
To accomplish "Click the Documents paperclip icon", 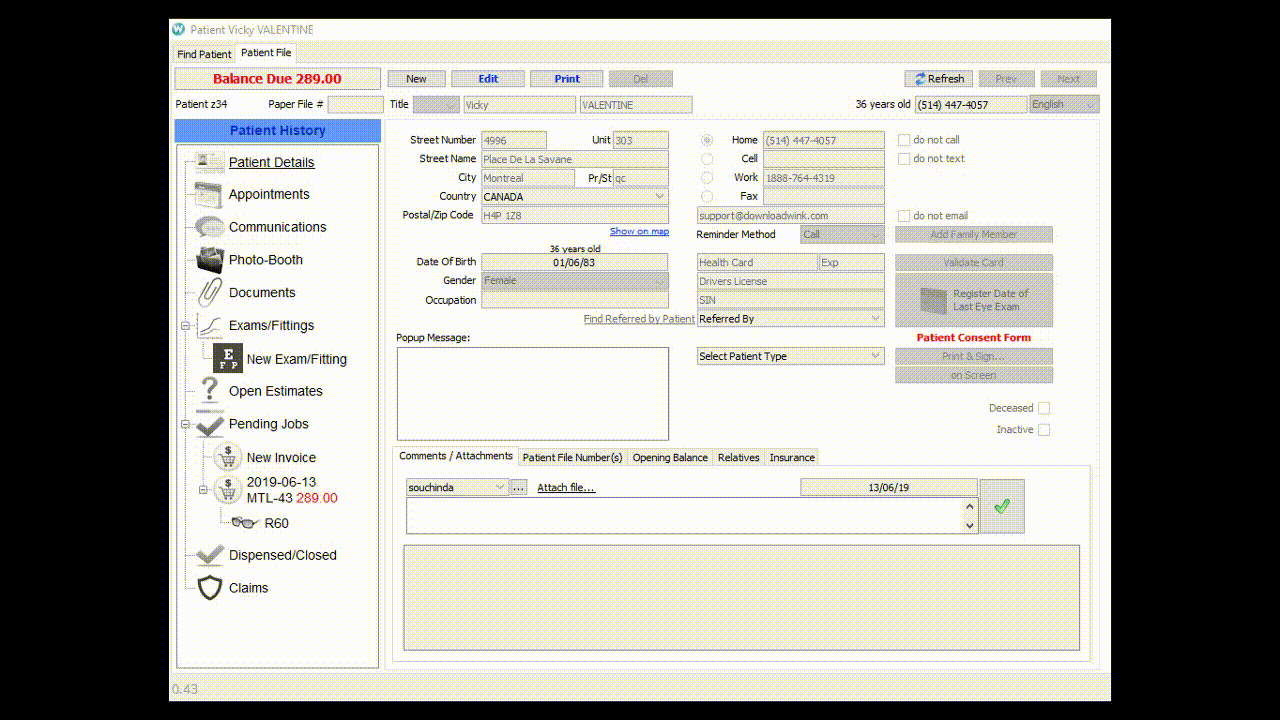I will (209, 292).
